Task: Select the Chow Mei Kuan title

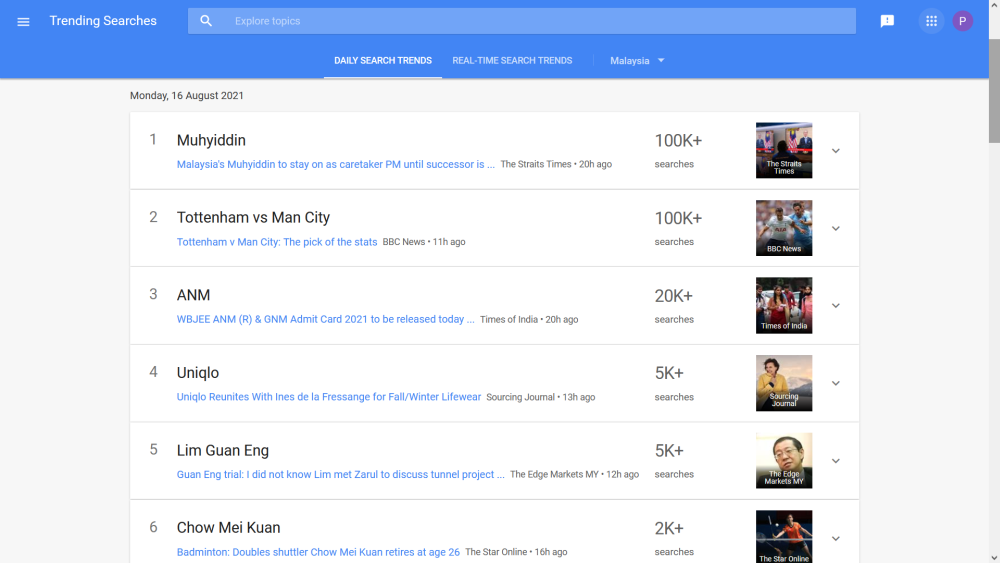Action: click(228, 528)
